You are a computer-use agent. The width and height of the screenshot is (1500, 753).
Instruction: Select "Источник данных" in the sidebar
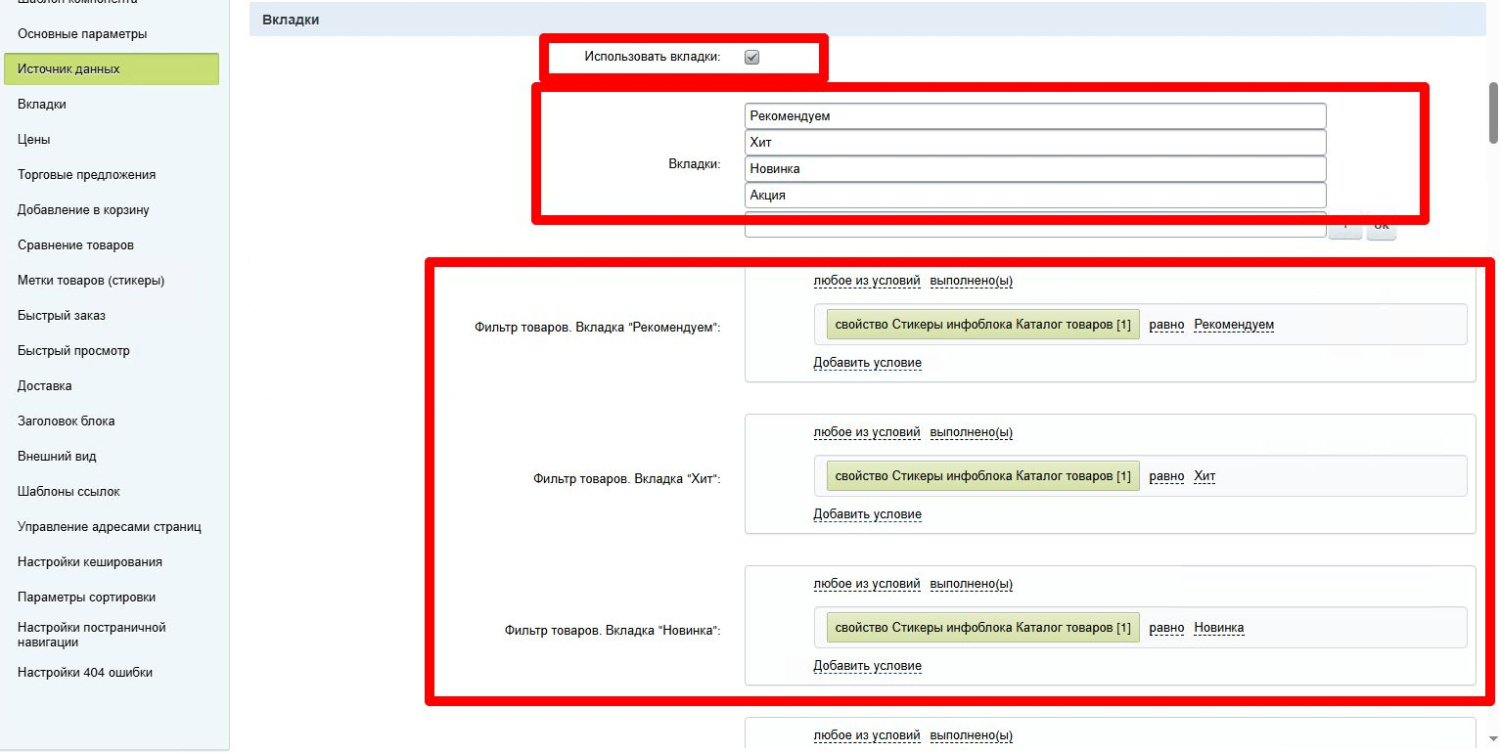(69, 69)
